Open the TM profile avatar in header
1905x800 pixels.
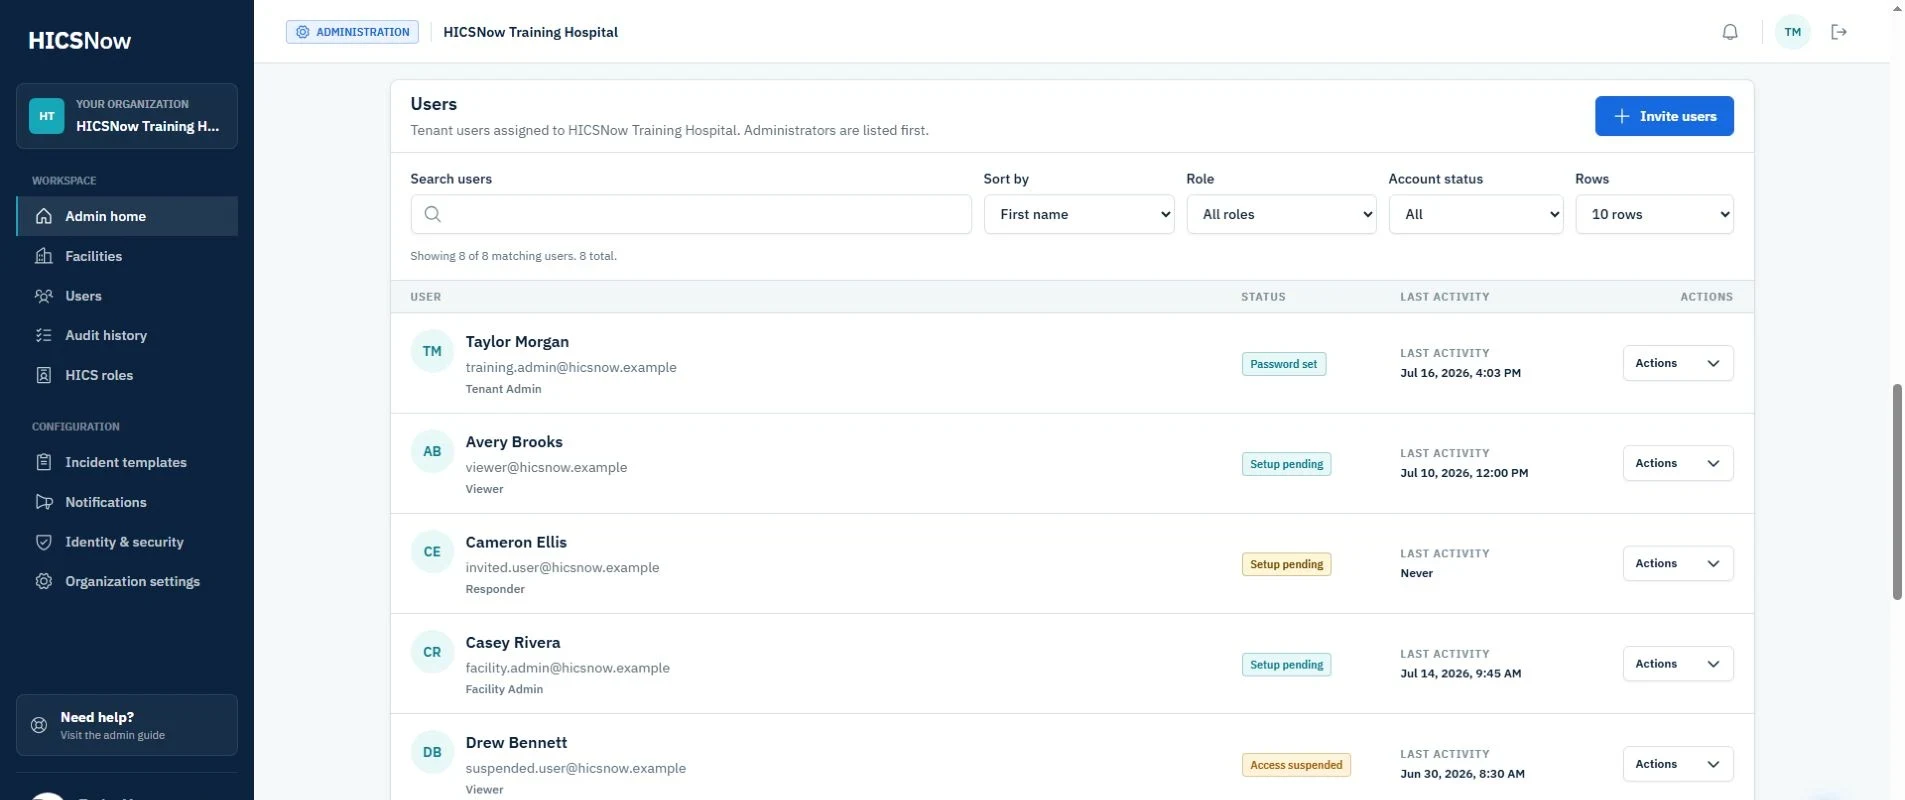pos(1793,32)
